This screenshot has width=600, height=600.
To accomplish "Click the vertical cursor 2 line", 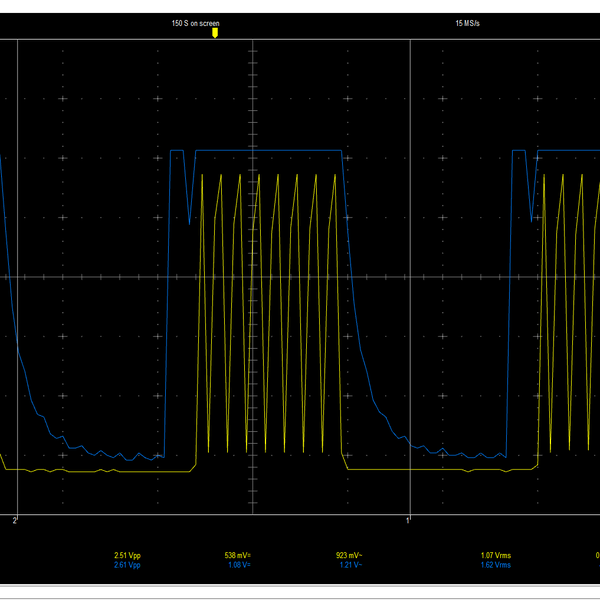I will (18, 277).
